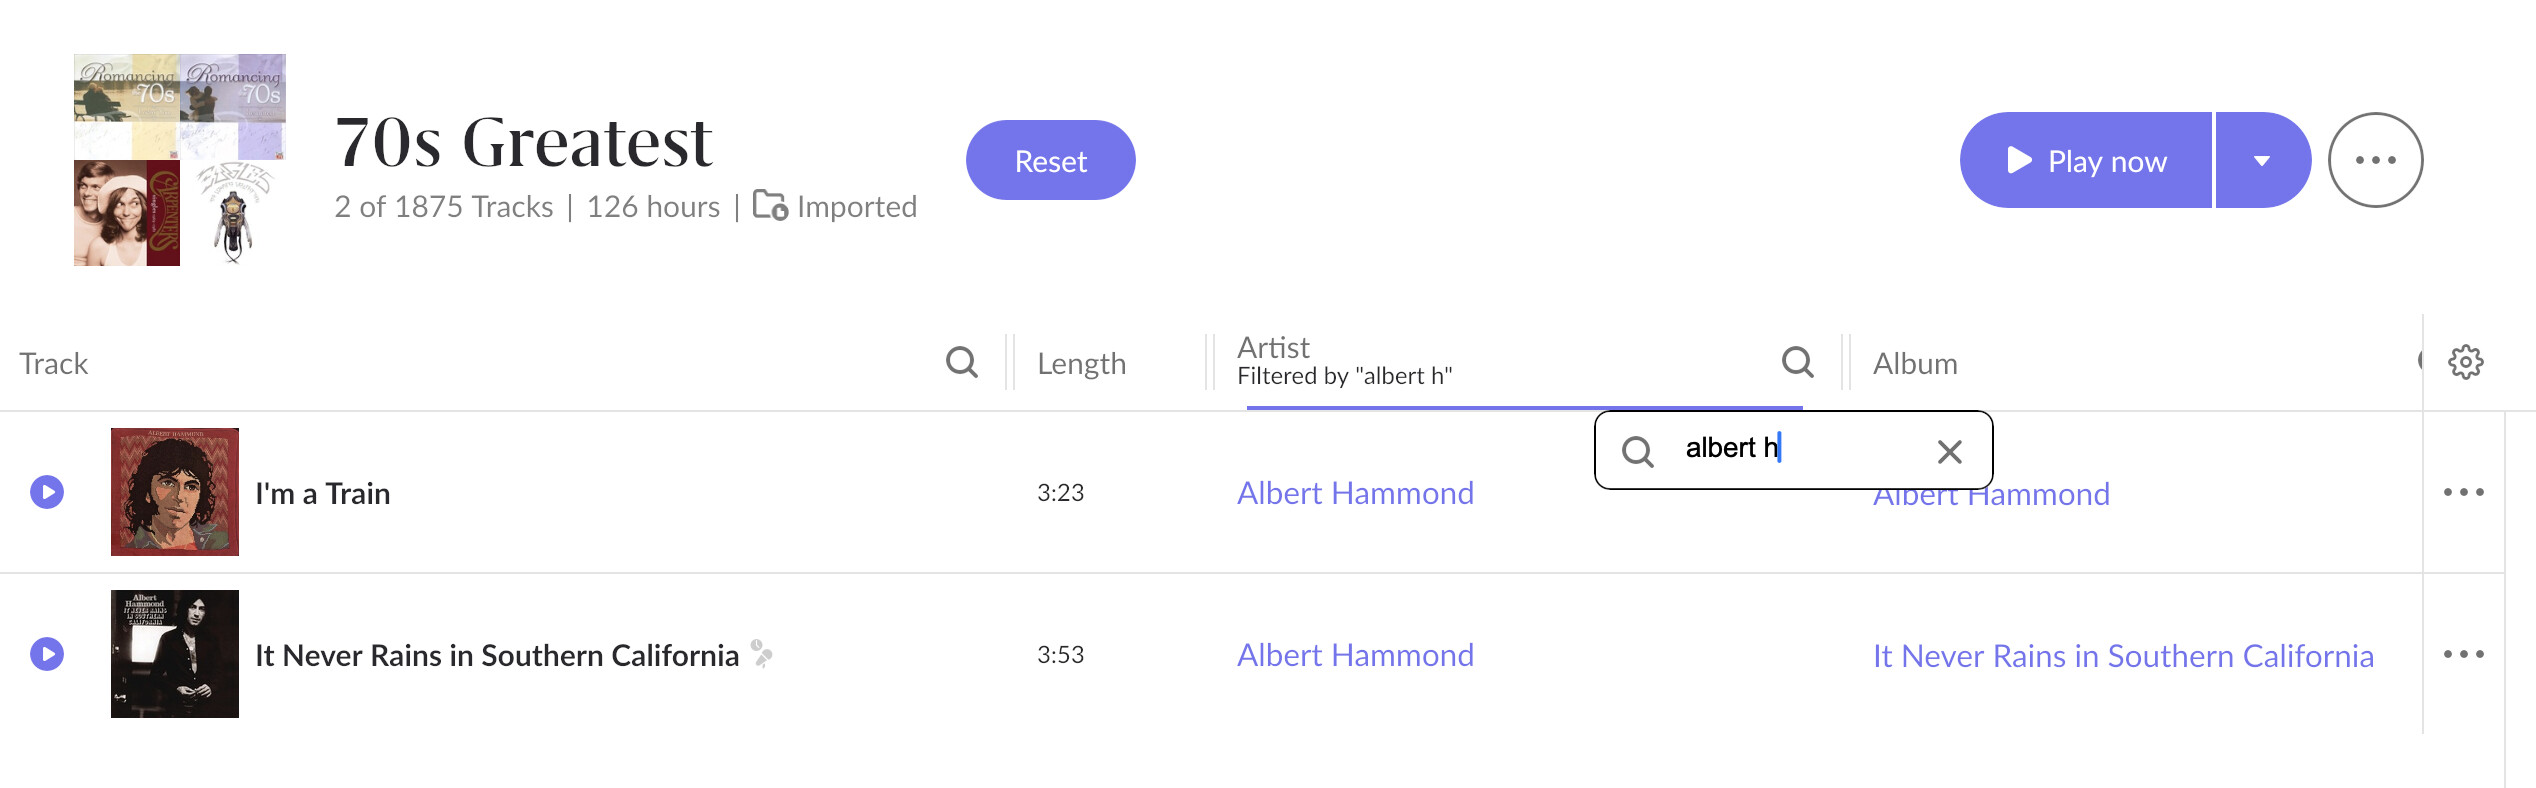Play It Never Rains in Southern California

point(47,654)
